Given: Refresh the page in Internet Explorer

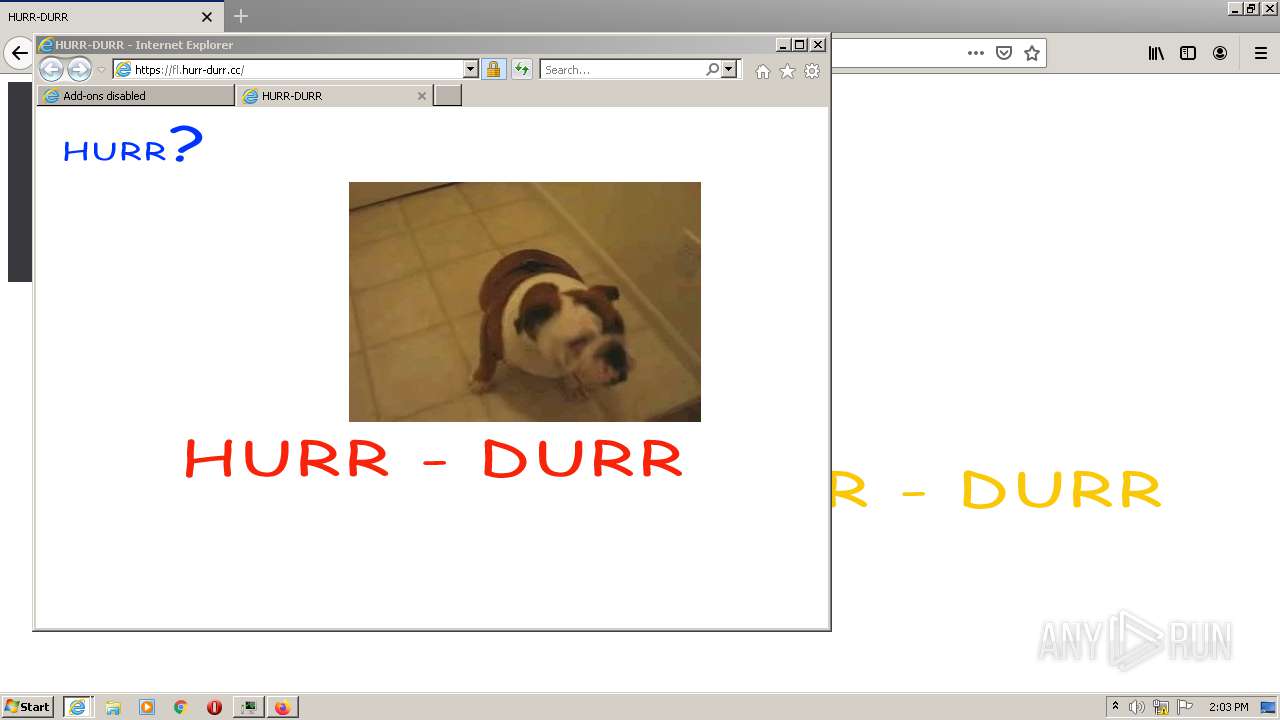Looking at the screenshot, I should [x=522, y=70].
